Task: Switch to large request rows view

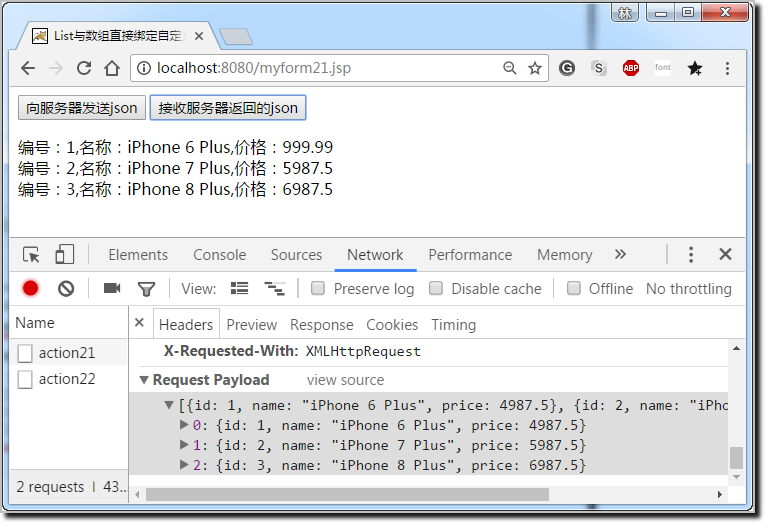Action: 240,288
